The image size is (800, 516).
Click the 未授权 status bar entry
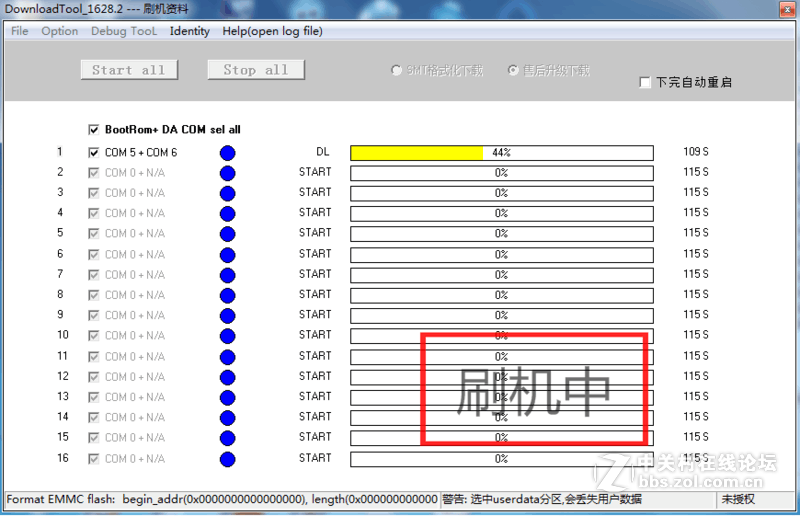(738, 499)
